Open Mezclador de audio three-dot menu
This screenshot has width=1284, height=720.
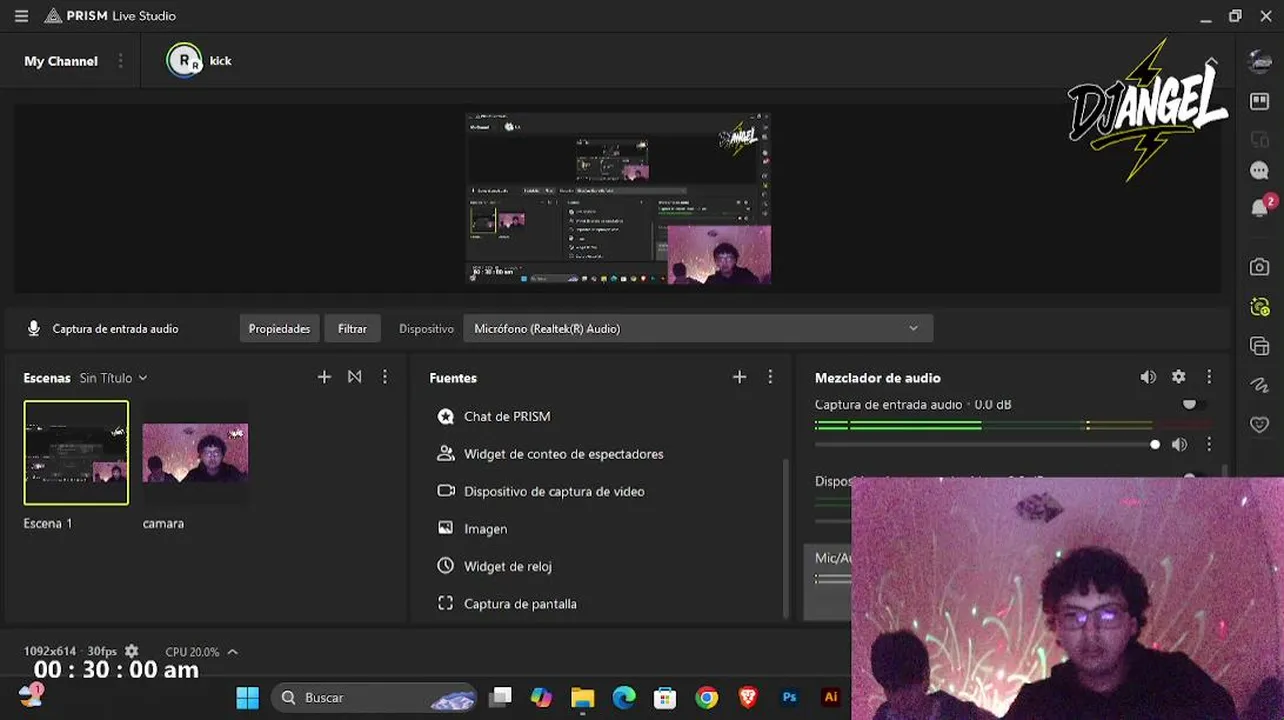pyautogui.click(x=1209, y=377)
